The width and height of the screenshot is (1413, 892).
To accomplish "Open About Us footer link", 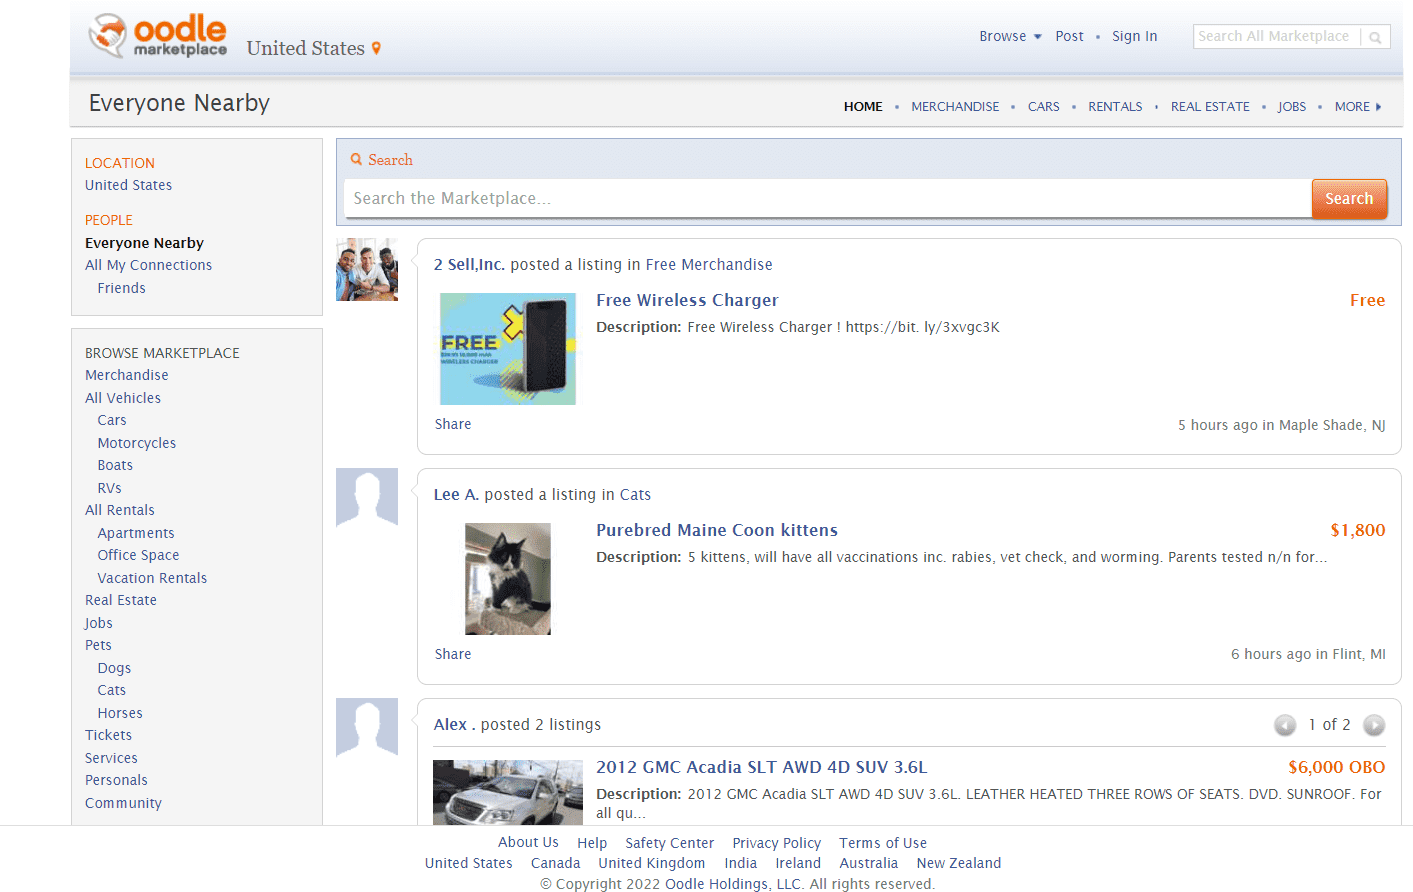I will coord(528,842).
